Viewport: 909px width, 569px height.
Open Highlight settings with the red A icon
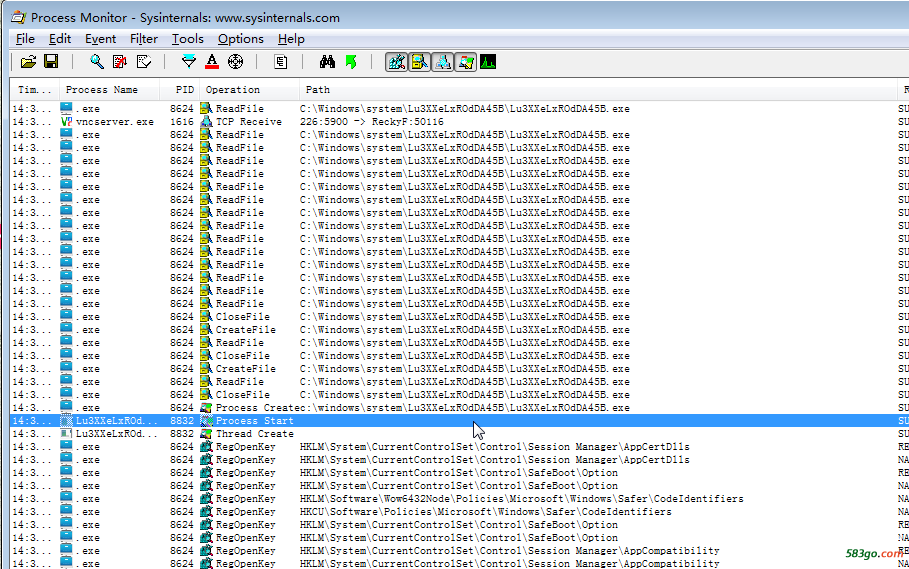tap(212, 61)
